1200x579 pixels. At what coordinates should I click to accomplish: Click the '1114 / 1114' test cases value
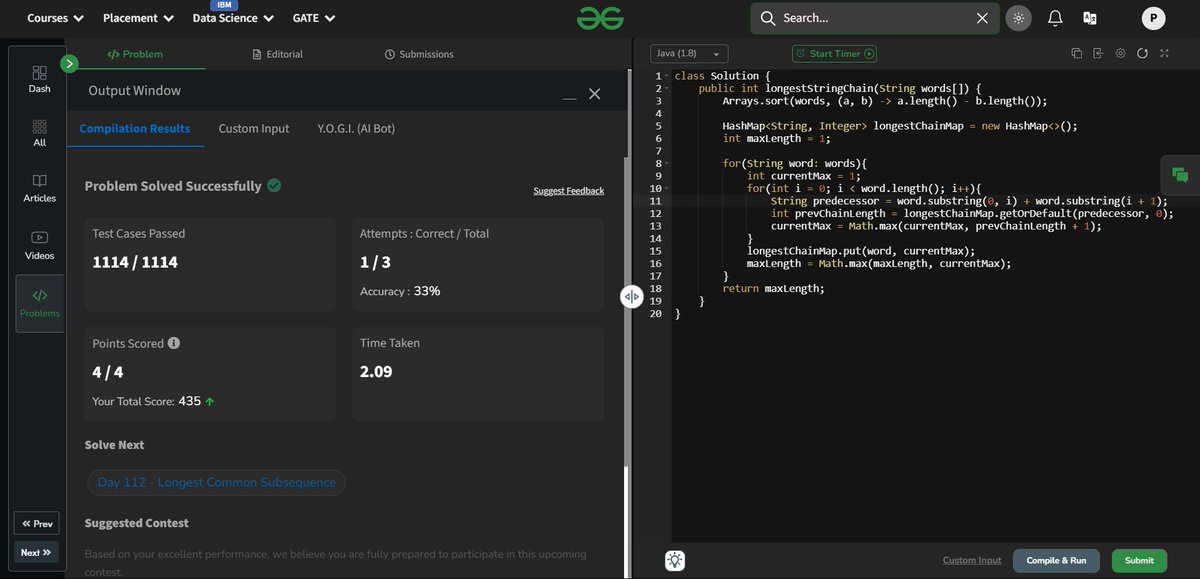(135, 263)
